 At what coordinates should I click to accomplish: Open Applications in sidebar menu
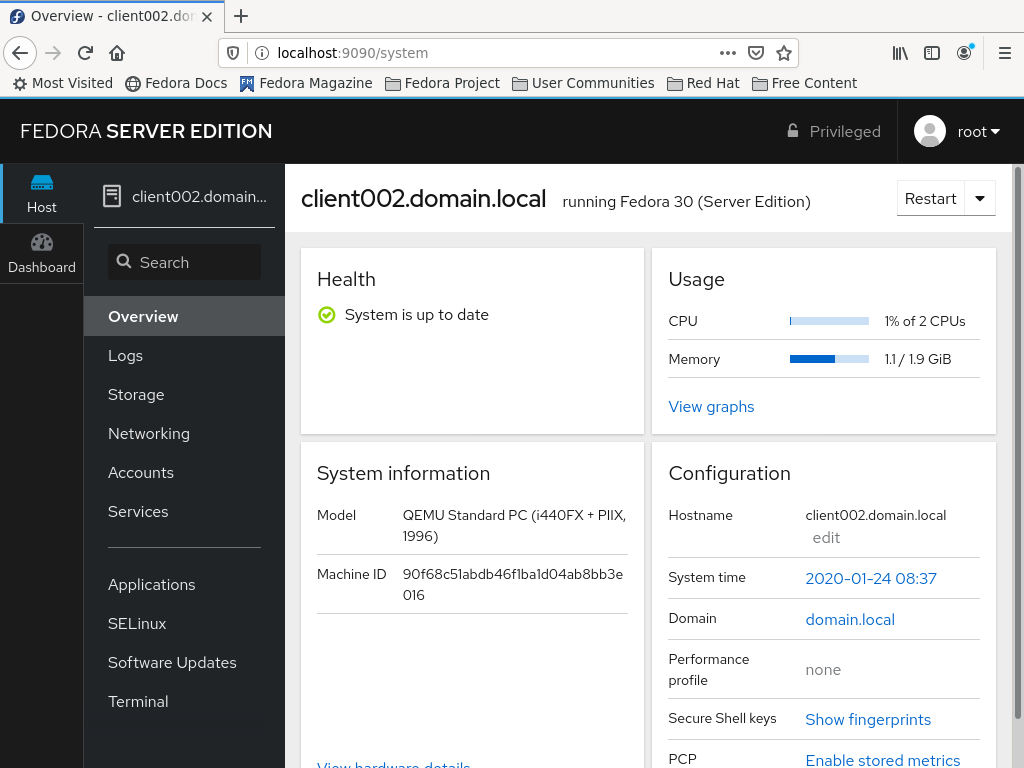click(184, 584)
